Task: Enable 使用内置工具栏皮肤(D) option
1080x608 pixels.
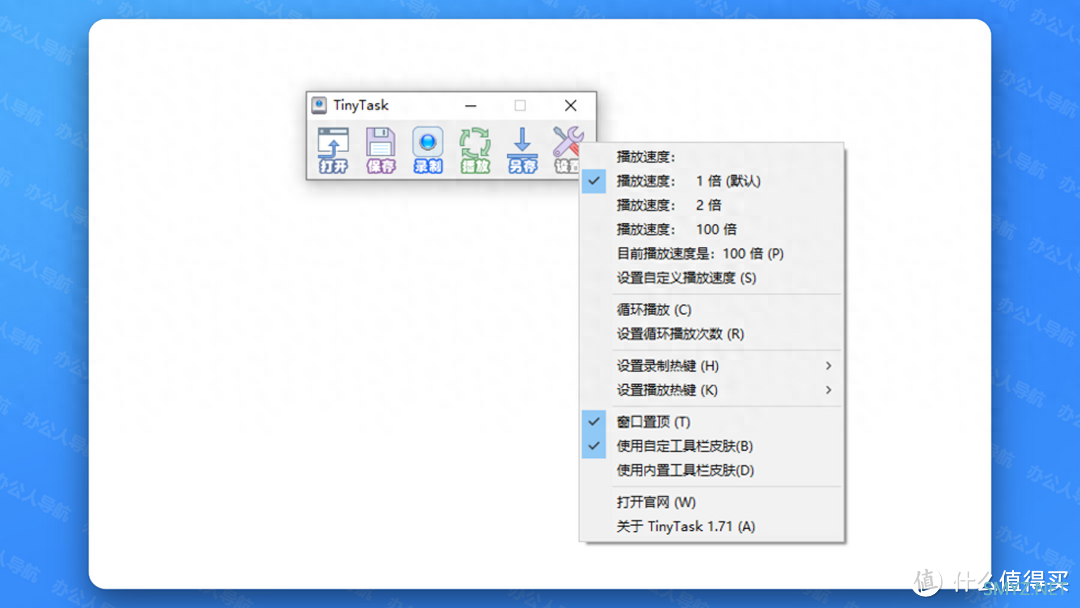Action: coord(712,470)
